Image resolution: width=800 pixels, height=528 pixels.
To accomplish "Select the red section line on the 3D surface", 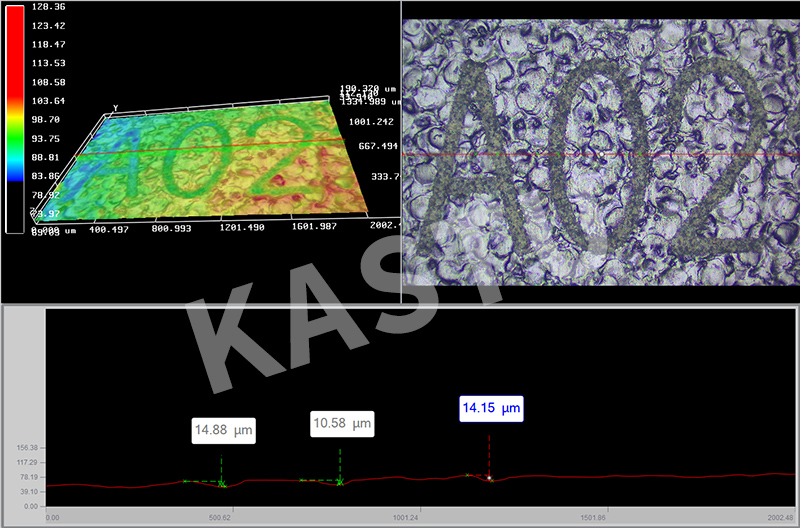I will (200, 149).
